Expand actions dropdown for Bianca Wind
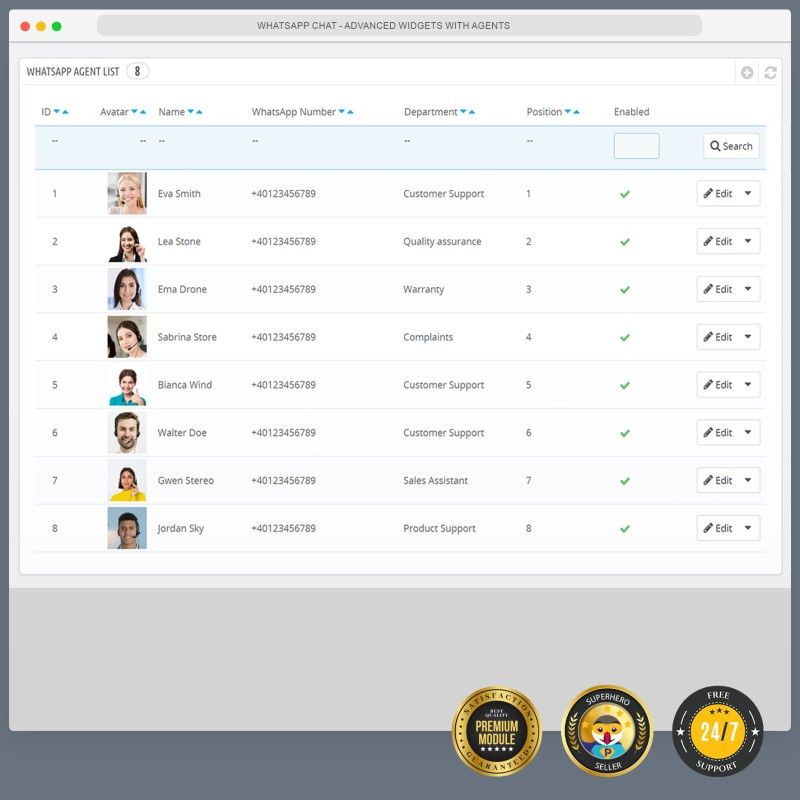The height and width of the screenshot is (800, 800). pyautogui.click(x=748, y=385)
